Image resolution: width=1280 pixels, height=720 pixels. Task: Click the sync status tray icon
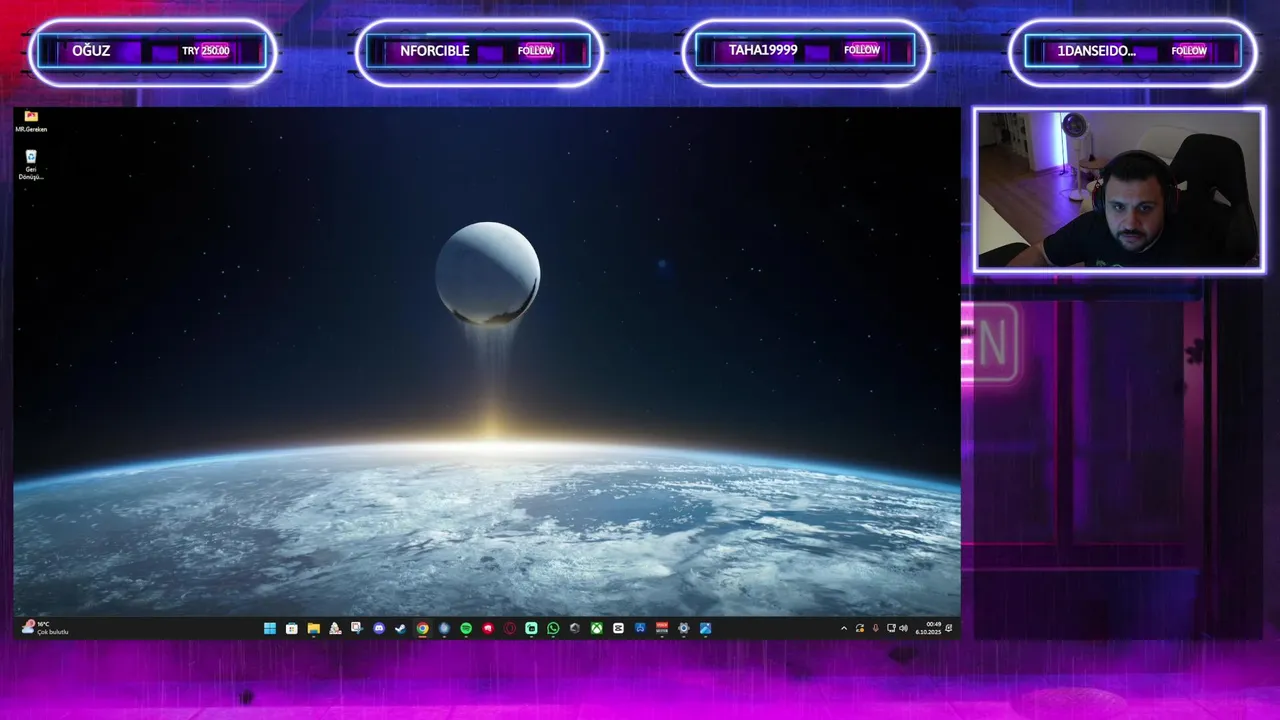tap(860, 628)
